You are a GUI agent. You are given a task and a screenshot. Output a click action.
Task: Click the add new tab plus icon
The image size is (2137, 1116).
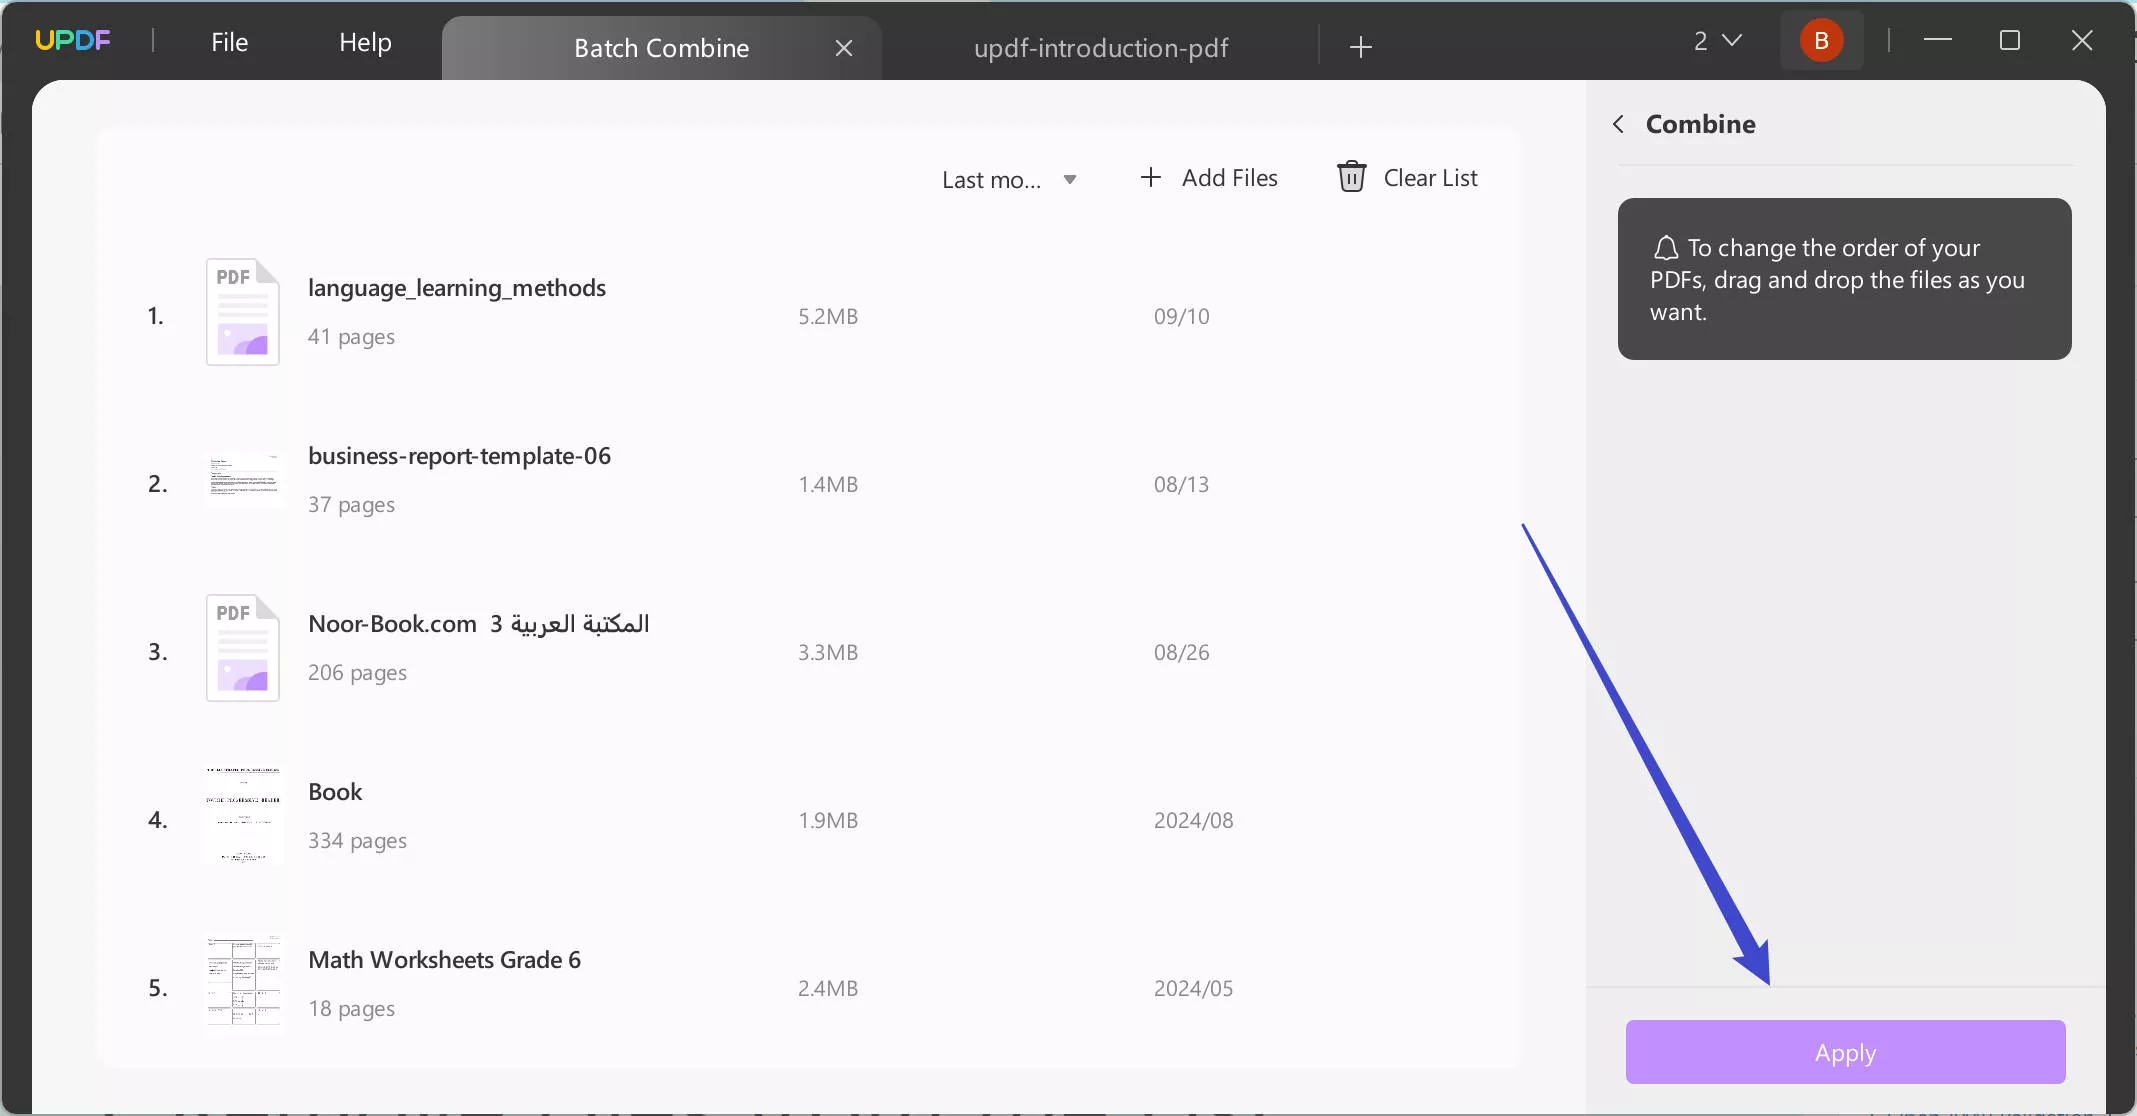coord(1360,47)
